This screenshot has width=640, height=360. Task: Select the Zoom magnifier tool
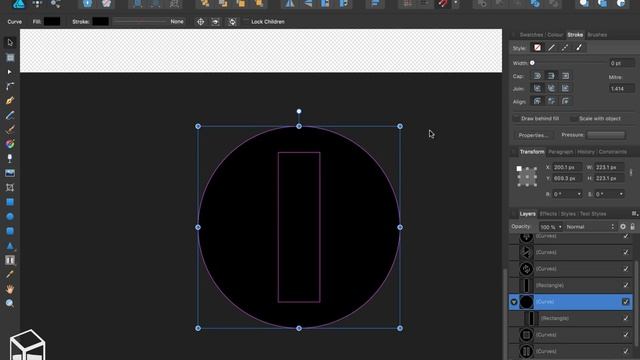point(10,303)
